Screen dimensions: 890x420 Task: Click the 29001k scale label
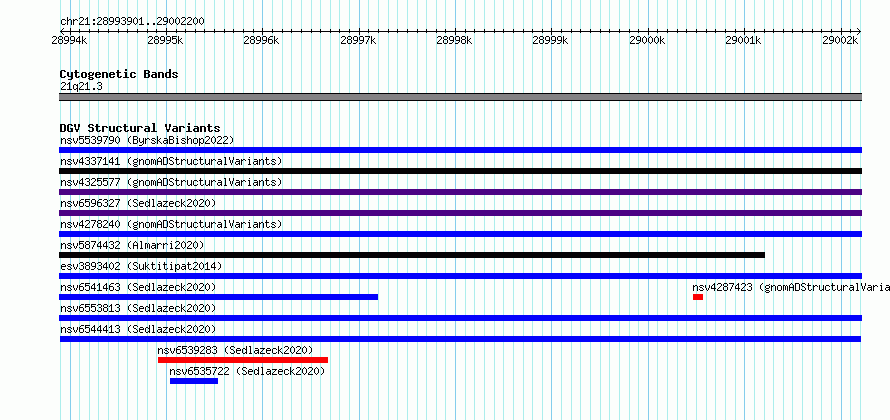pyautogui.click(x=743, y=41)
